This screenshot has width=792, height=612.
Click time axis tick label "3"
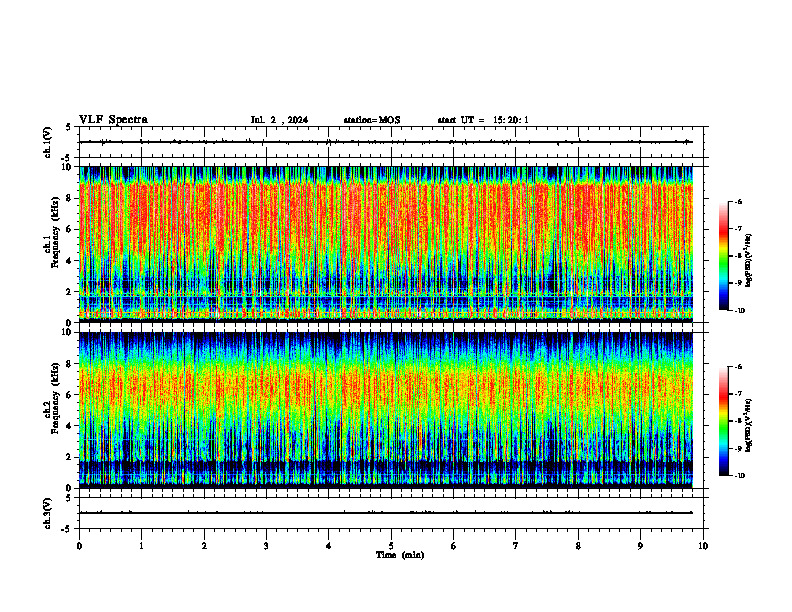coord(266,546)
